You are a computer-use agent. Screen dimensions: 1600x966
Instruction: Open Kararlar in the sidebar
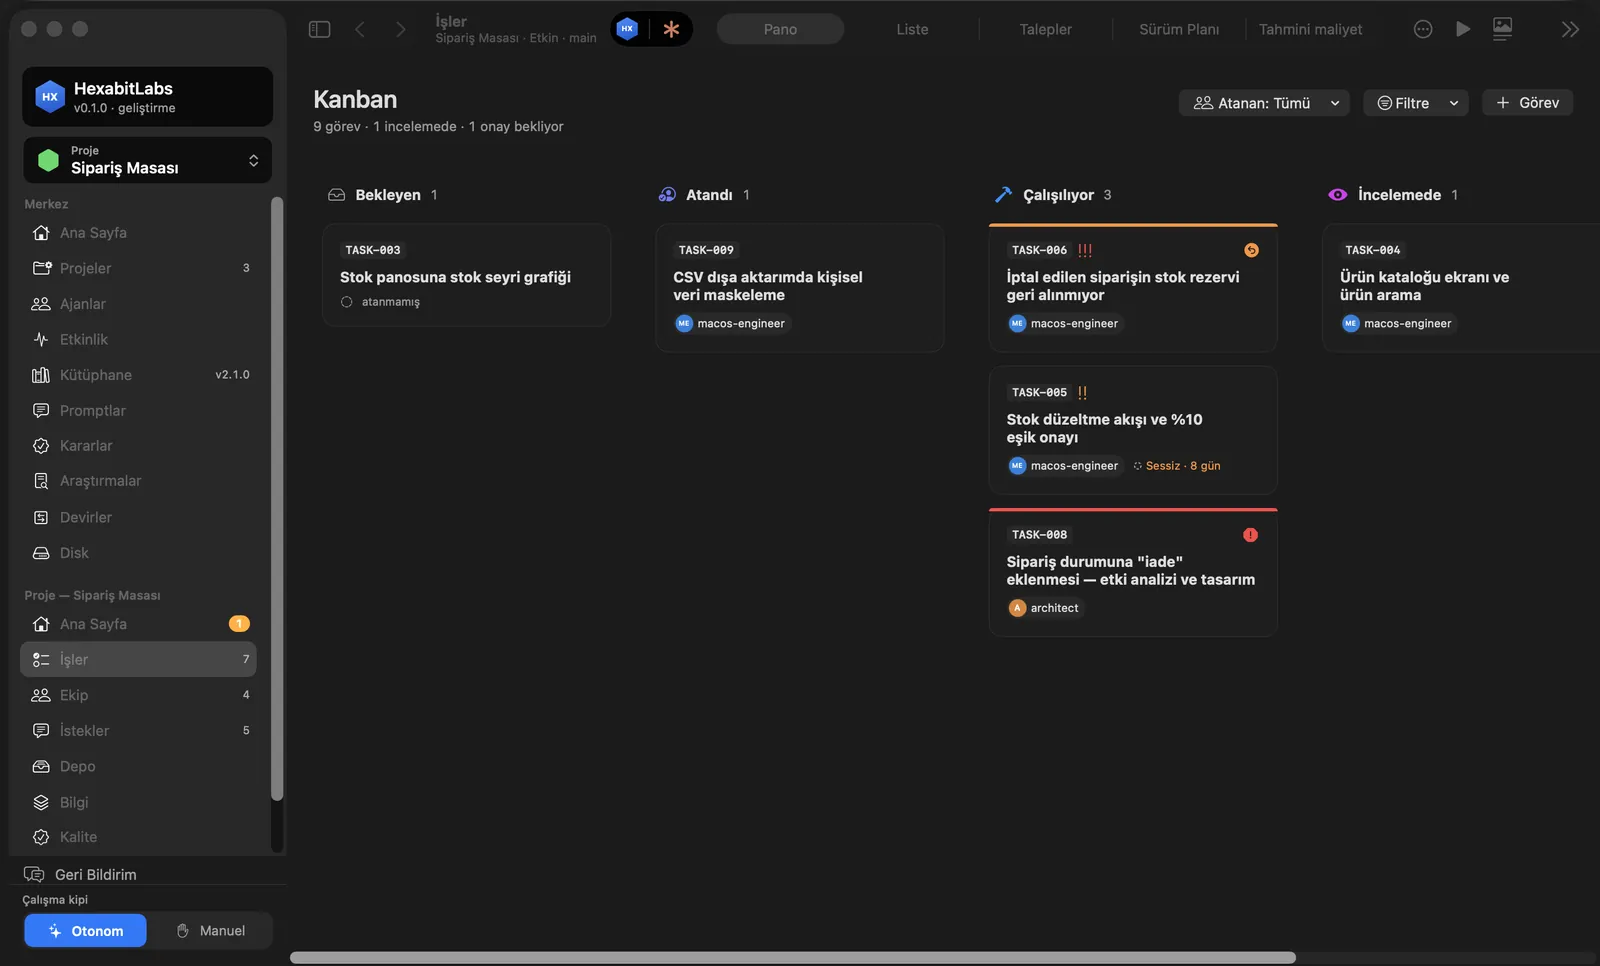(x=138, y=446)
